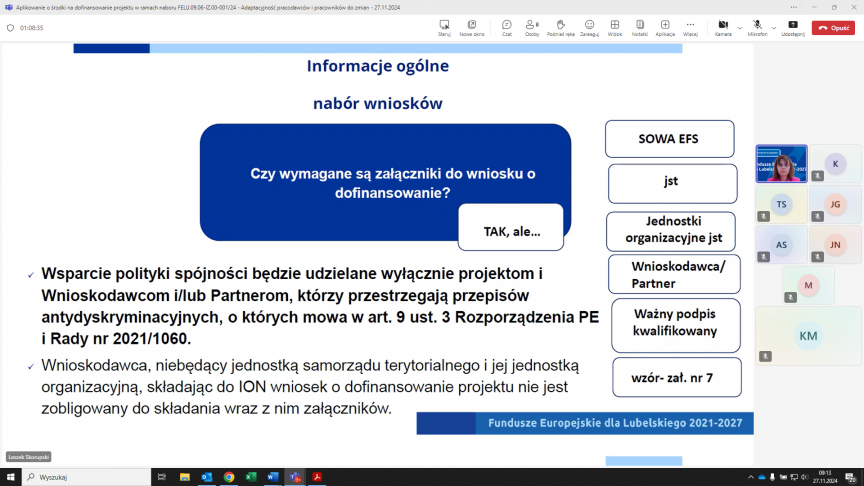Open the Czat panel
864x486 pixels.
tap(506, 28)
